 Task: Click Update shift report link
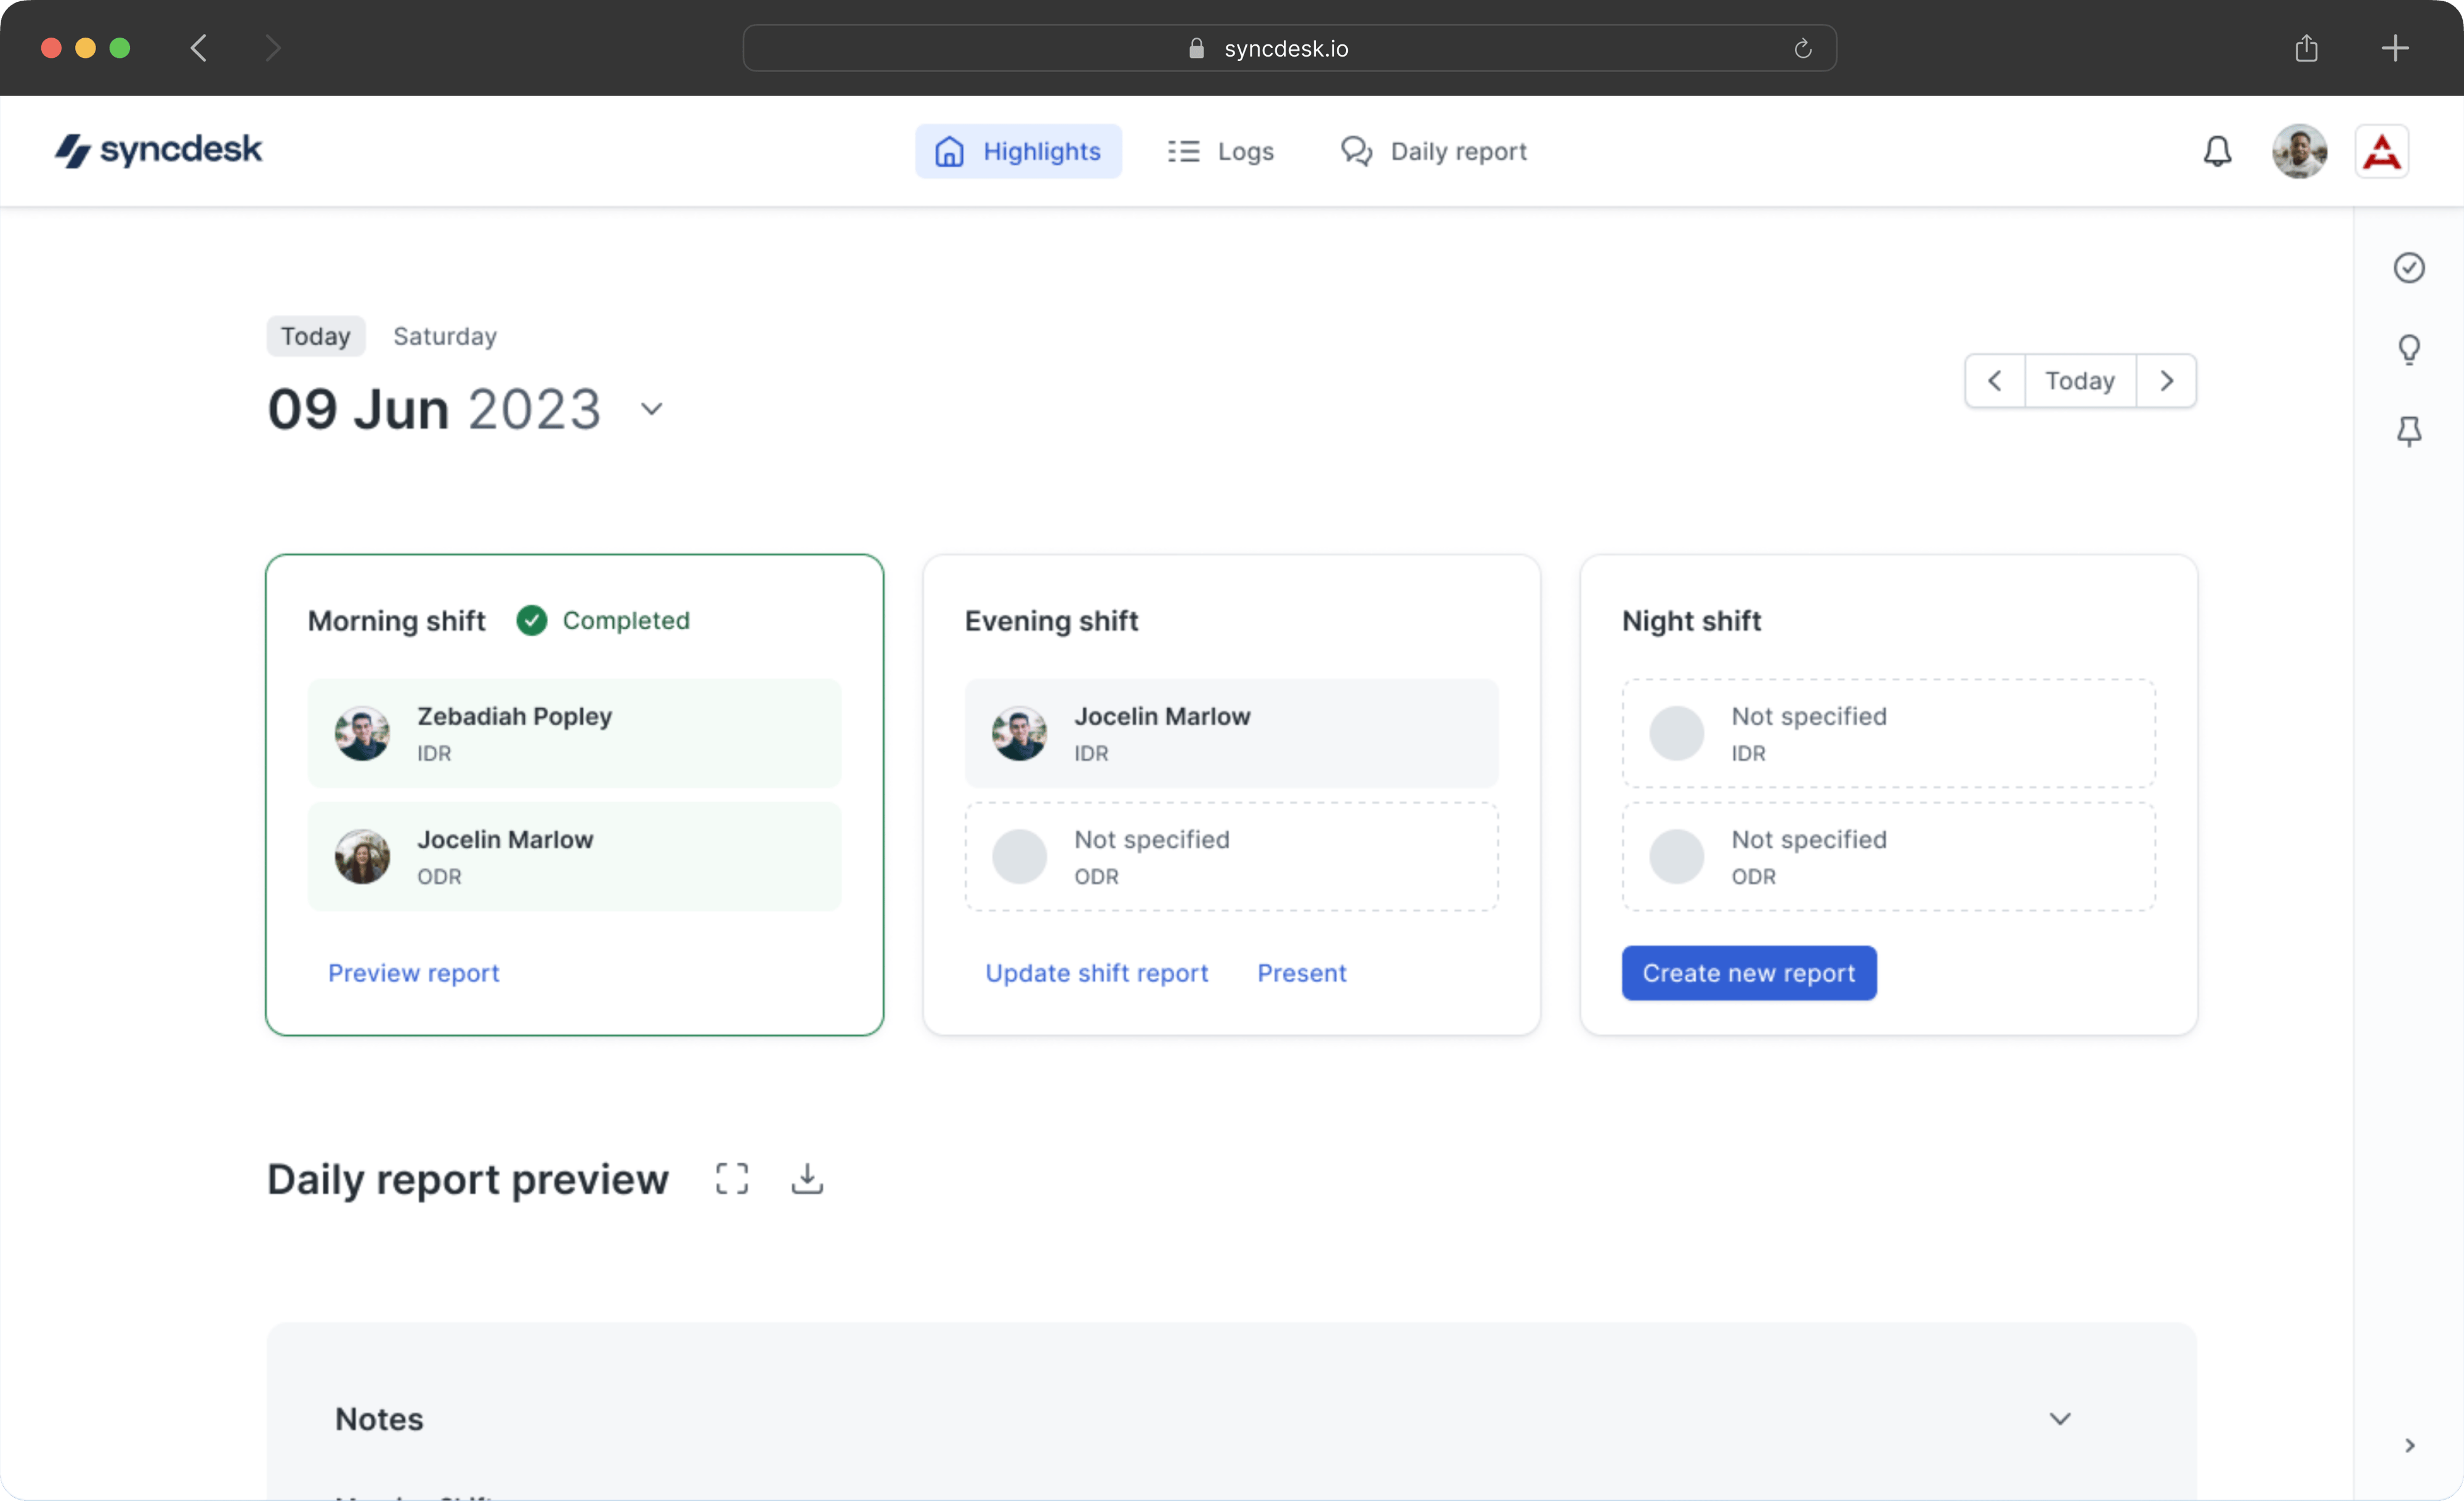[x=1096, y=972]
